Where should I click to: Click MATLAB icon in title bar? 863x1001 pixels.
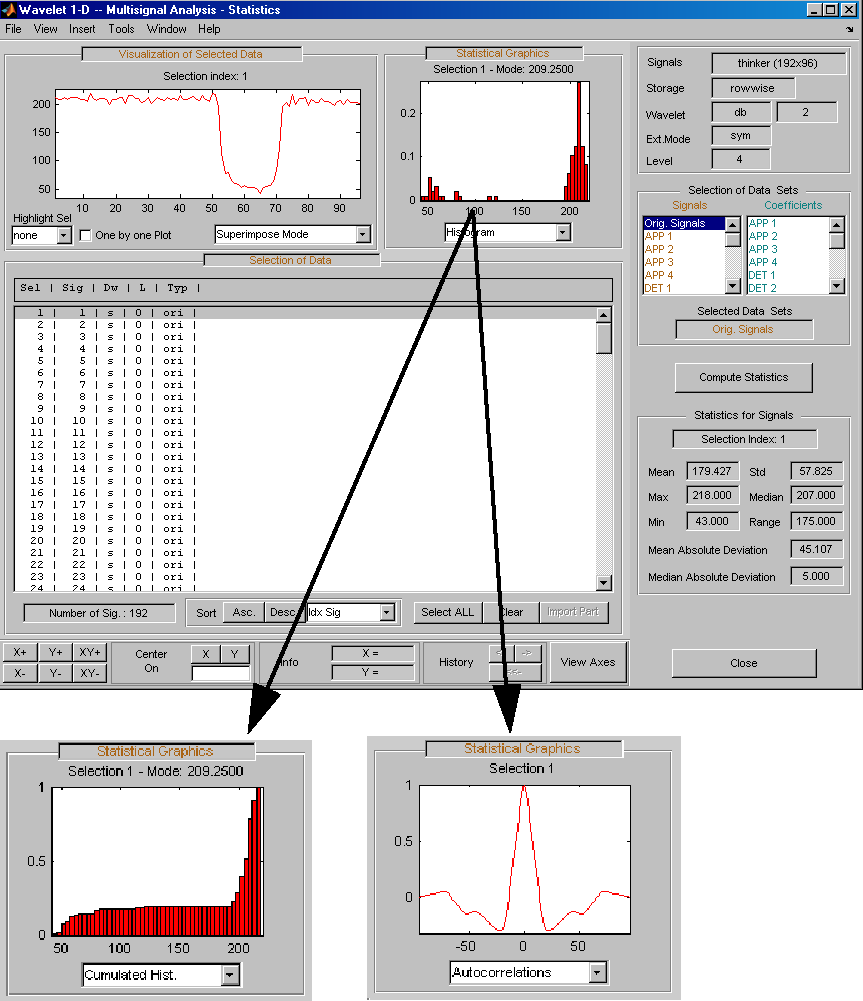tap(8, 10)
